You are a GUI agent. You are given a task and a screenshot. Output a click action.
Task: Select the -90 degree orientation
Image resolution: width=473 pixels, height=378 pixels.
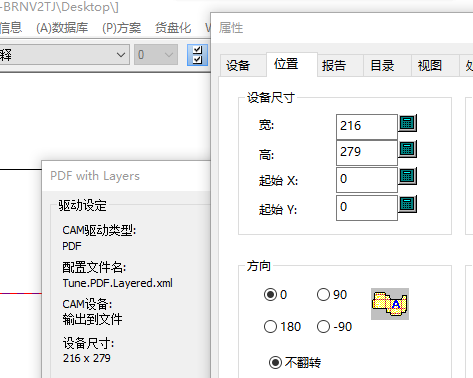tap(334, 327)
